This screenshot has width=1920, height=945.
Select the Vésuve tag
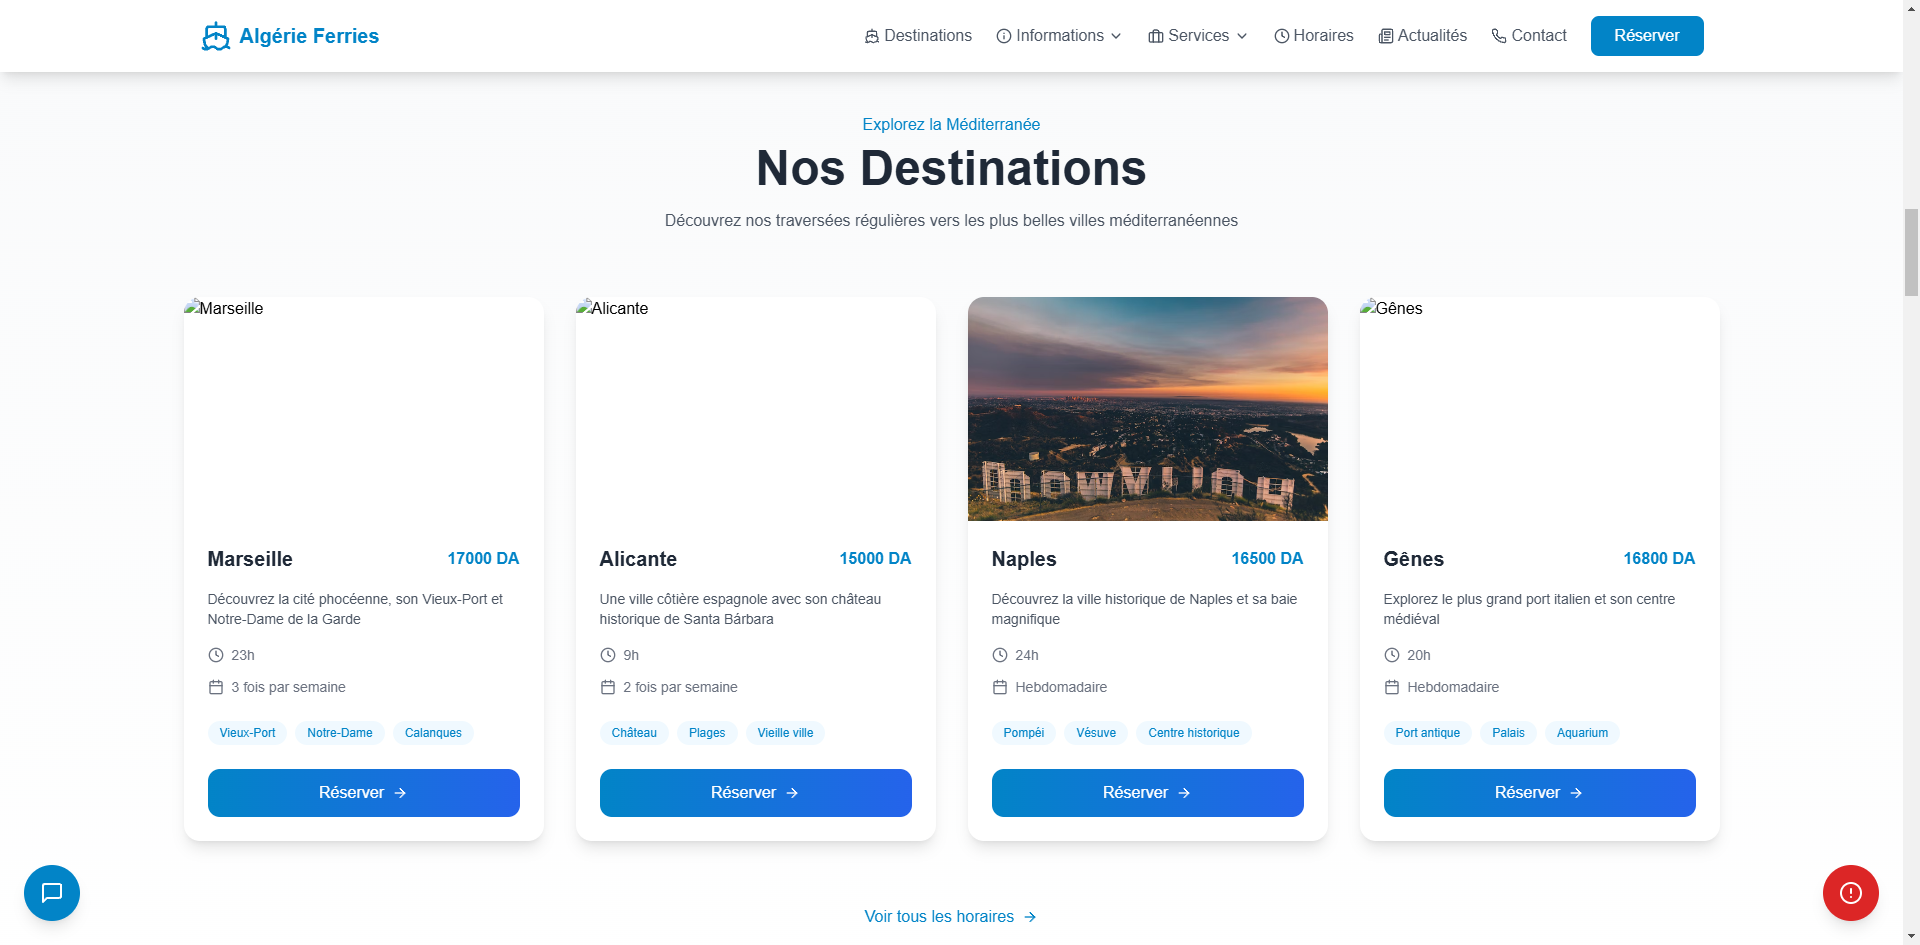(x=1096, y=733)
